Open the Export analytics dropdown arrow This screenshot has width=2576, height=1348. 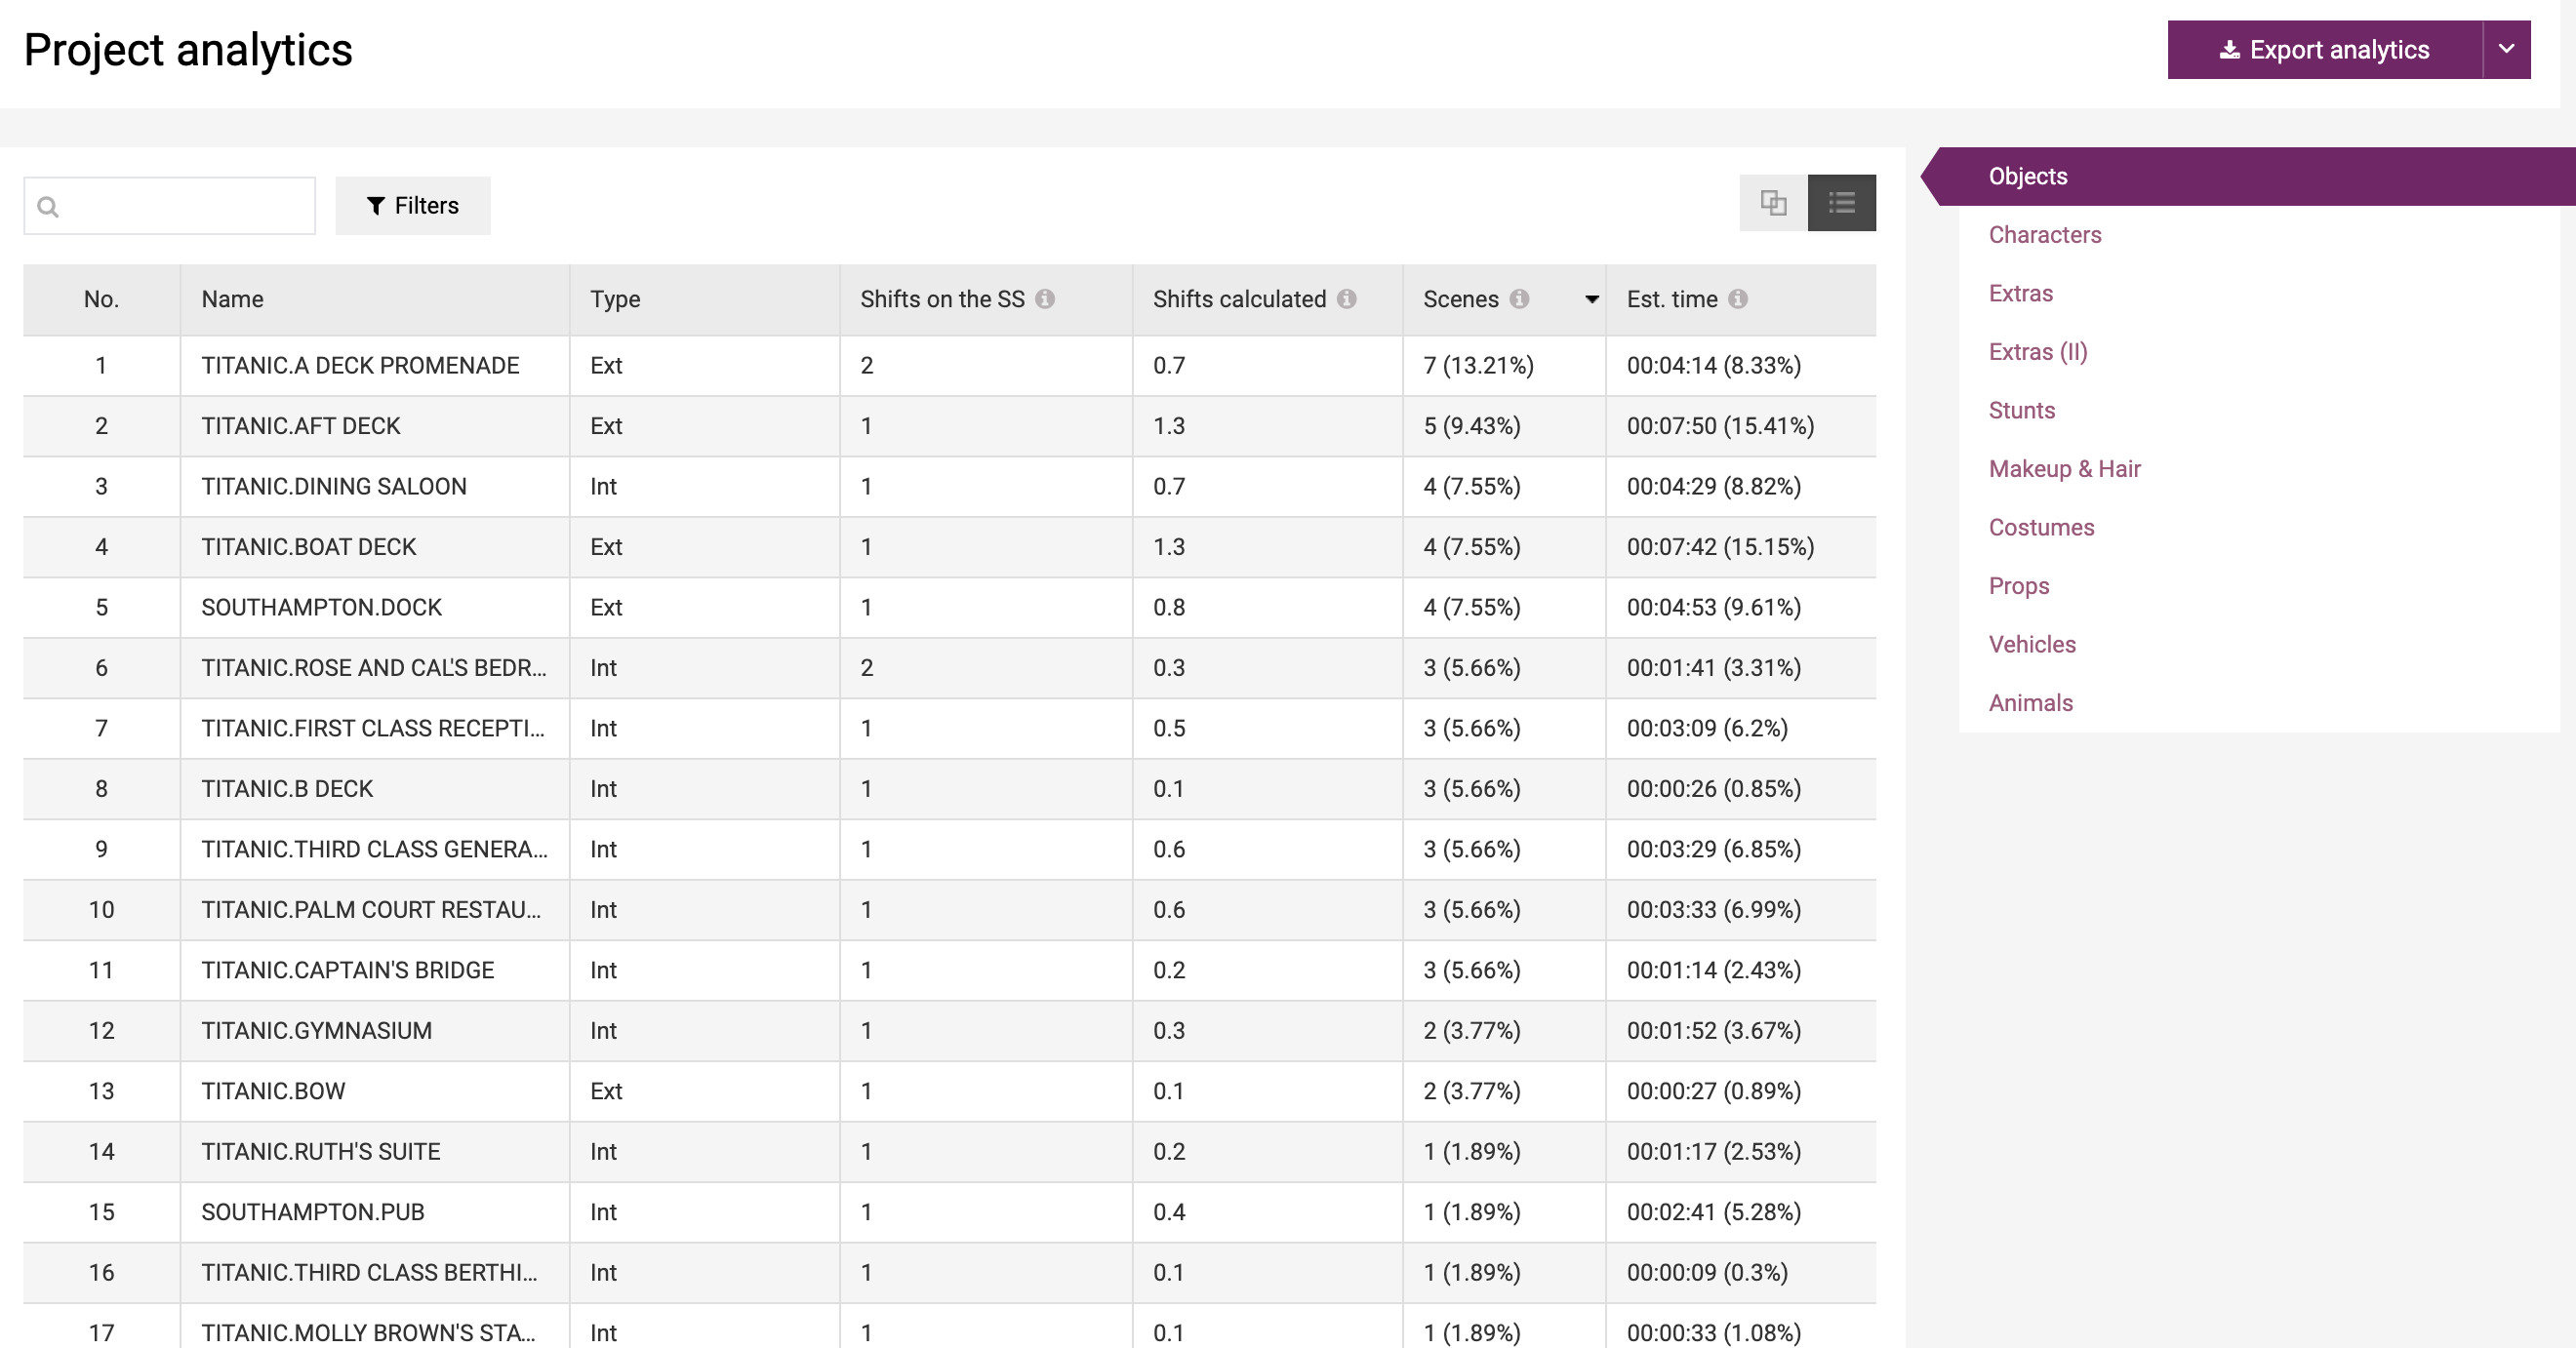click(x=2507, y=50)
